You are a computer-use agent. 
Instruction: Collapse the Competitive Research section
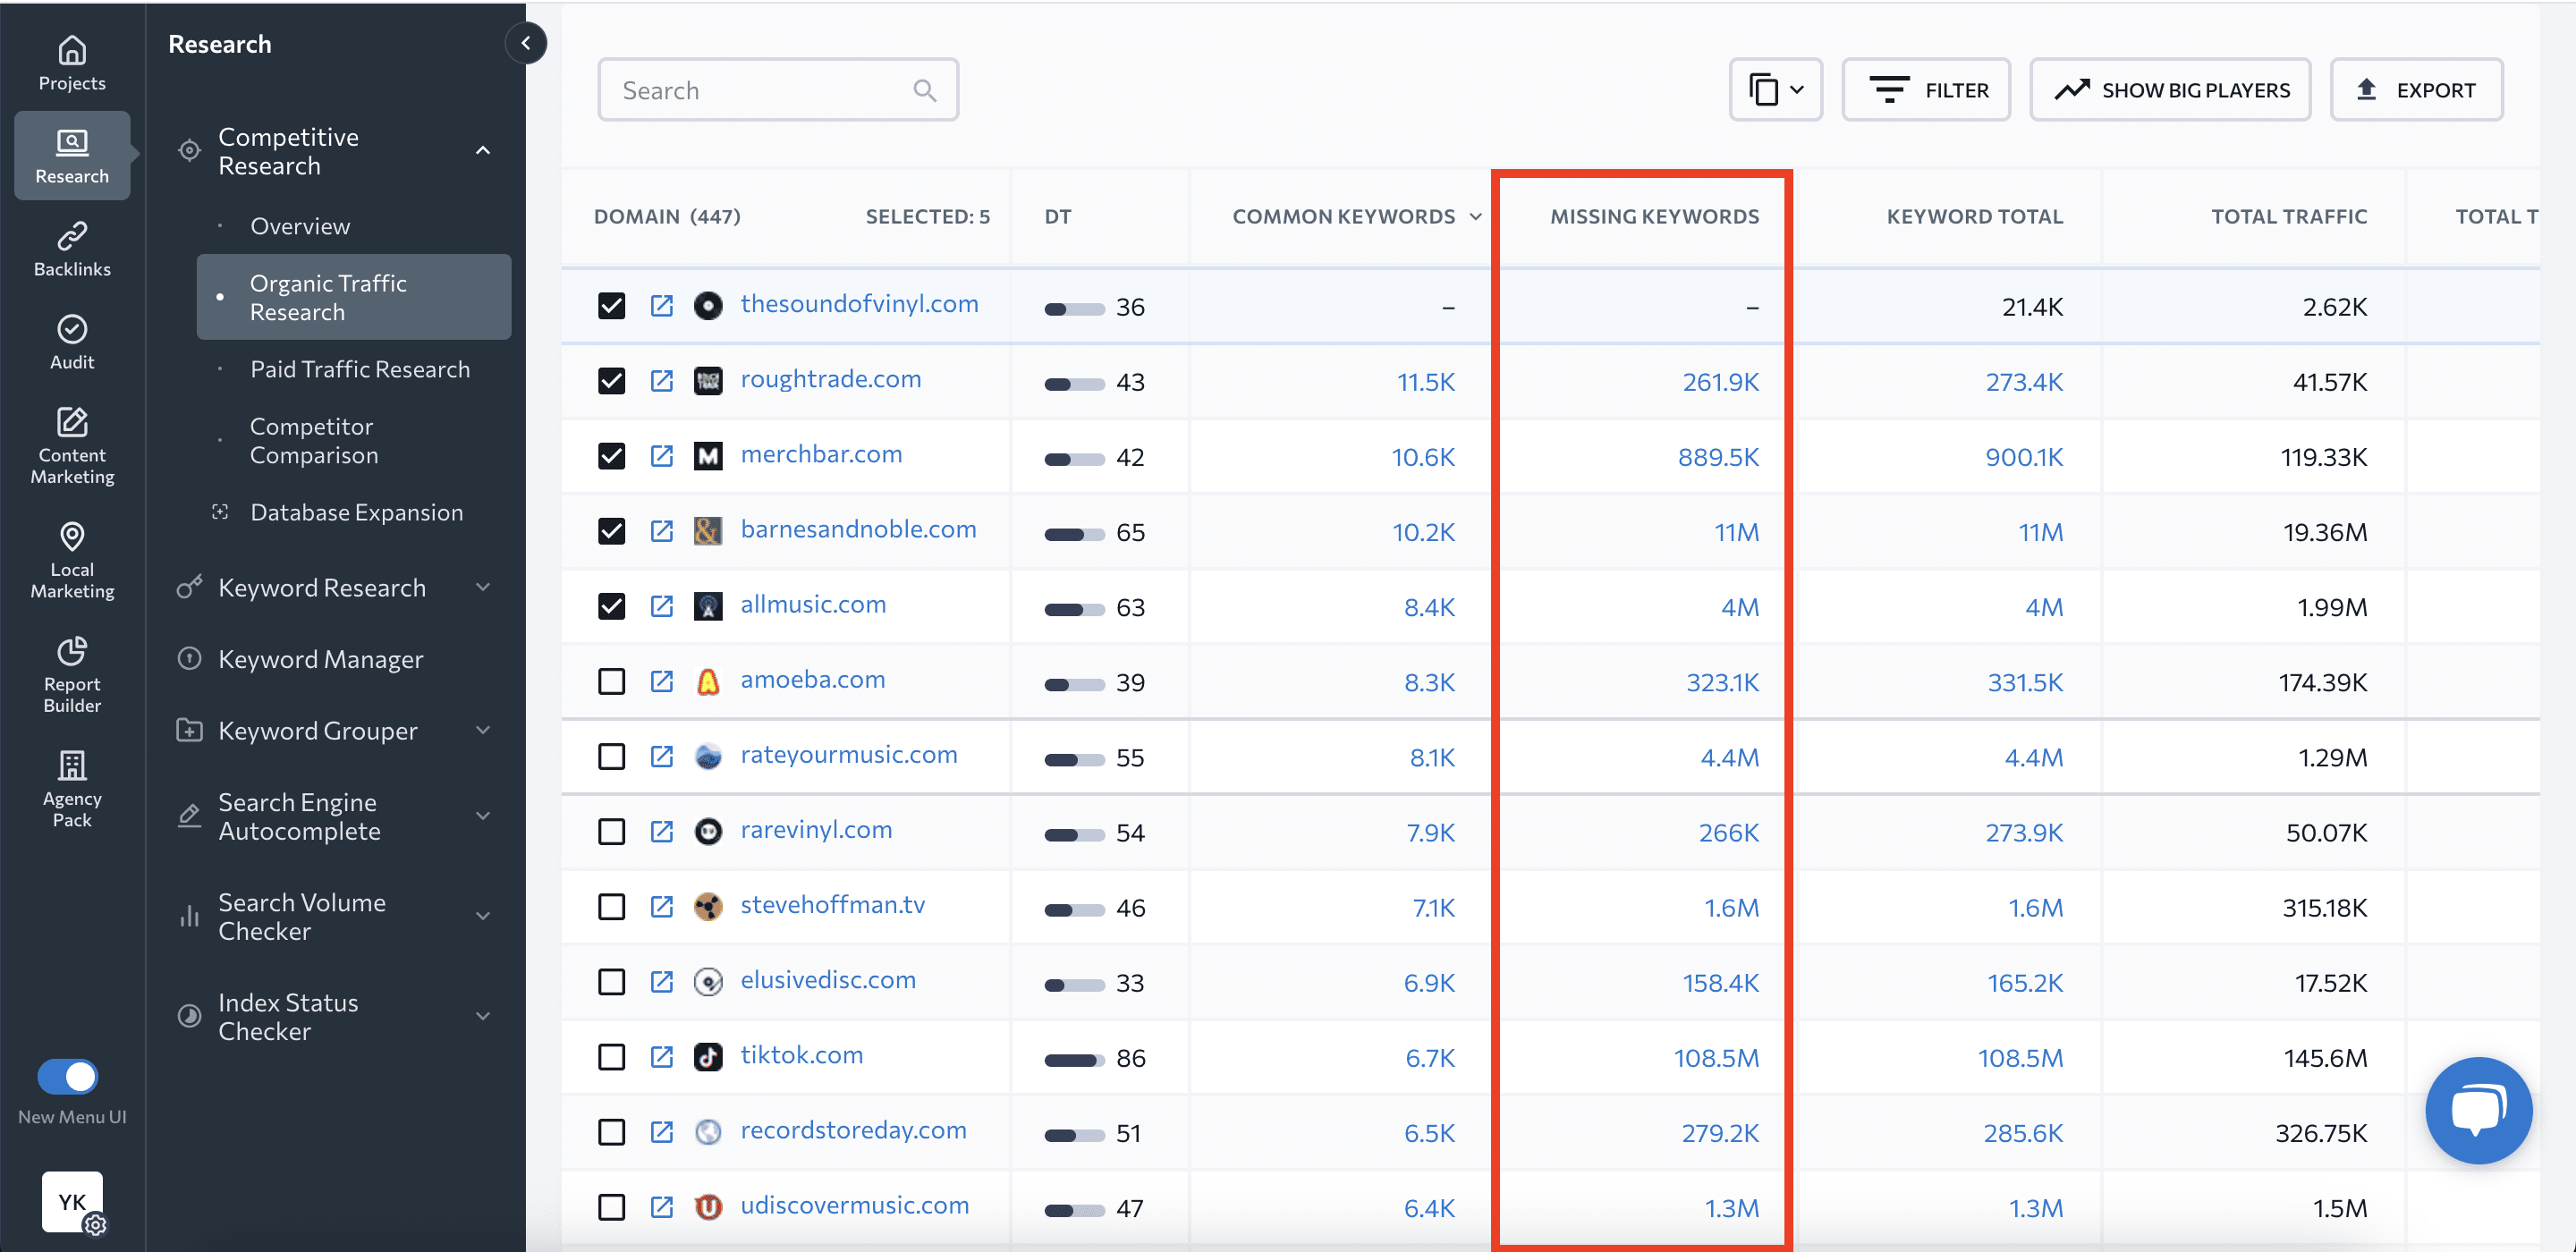coord(483,150)
